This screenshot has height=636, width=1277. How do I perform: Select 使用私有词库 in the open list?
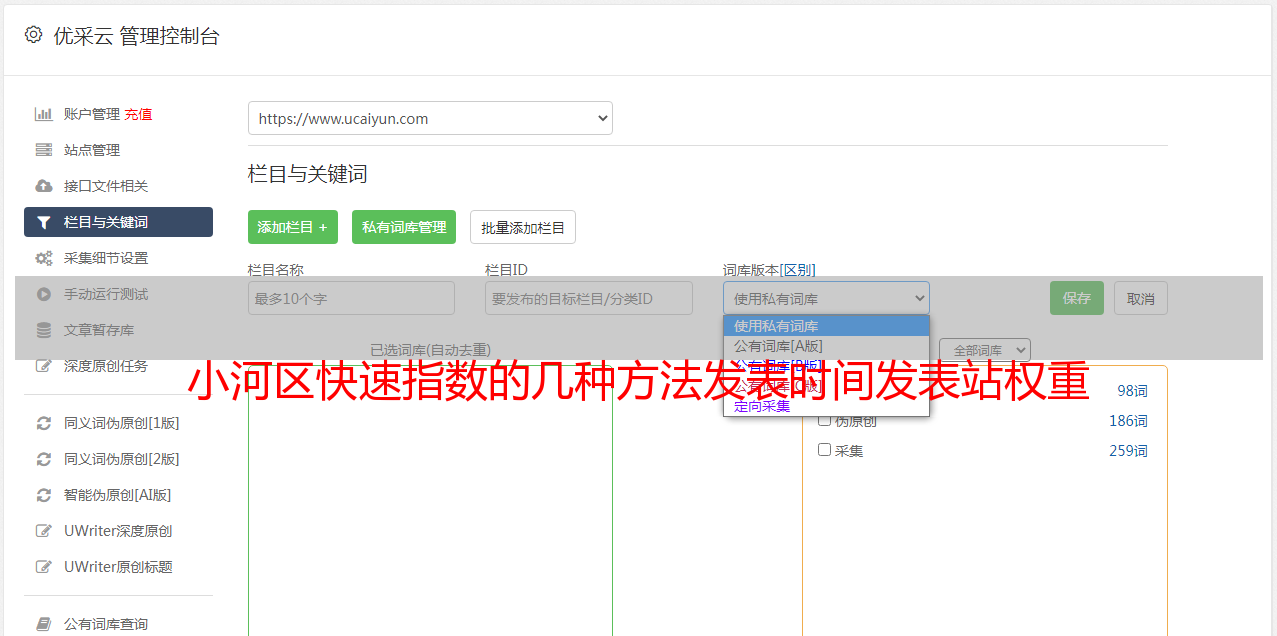click(x=826, y=326)
